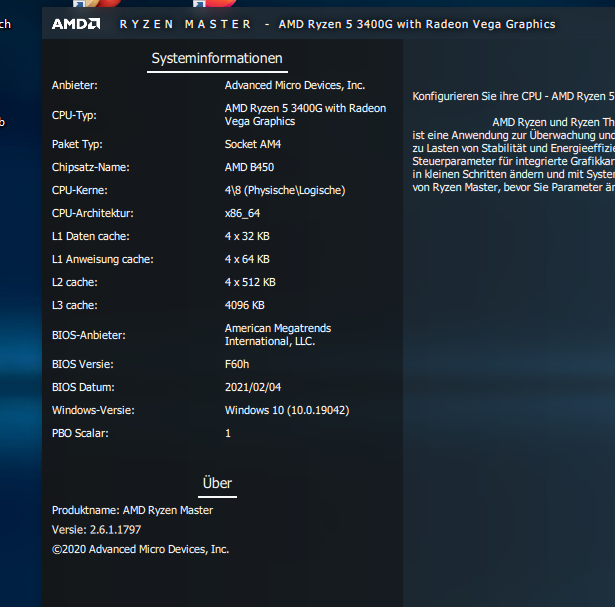Click the '4096 KB' L3 cache value
The height and width of the screenshot is (607, 615).
tap(245, 305)
